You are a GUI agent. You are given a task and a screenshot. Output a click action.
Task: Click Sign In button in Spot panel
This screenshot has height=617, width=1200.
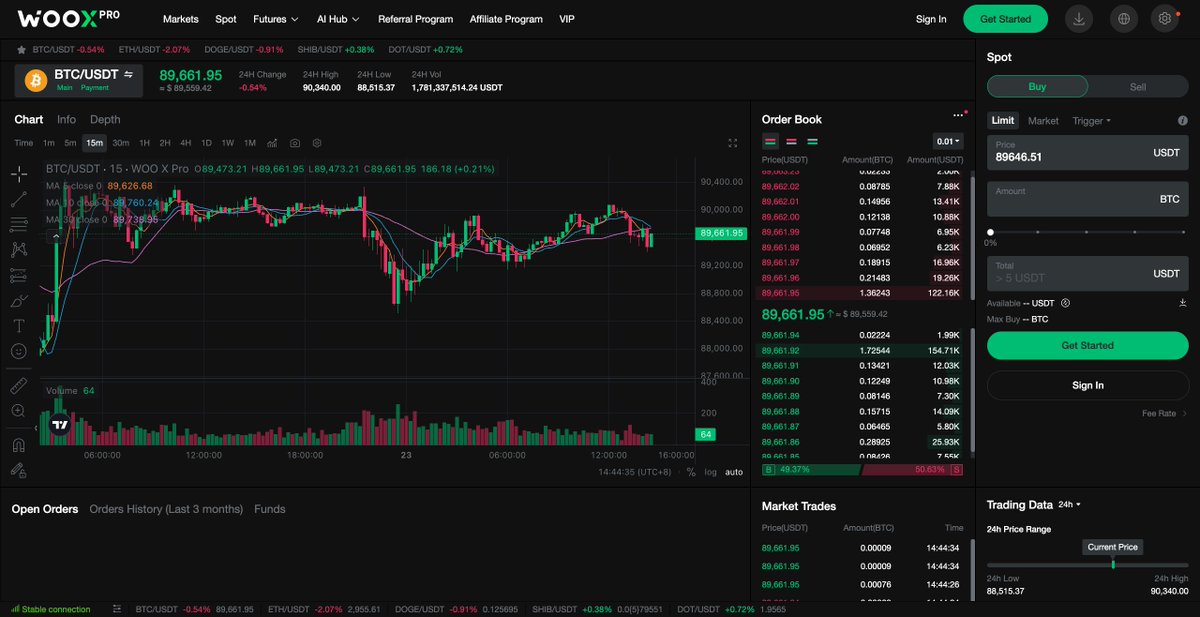1088,385
